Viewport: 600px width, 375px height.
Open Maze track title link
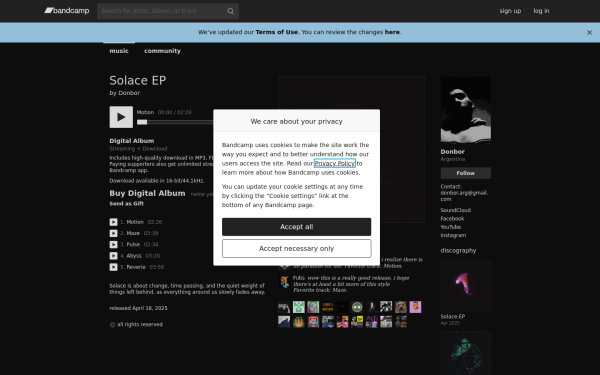coord(133,233)
